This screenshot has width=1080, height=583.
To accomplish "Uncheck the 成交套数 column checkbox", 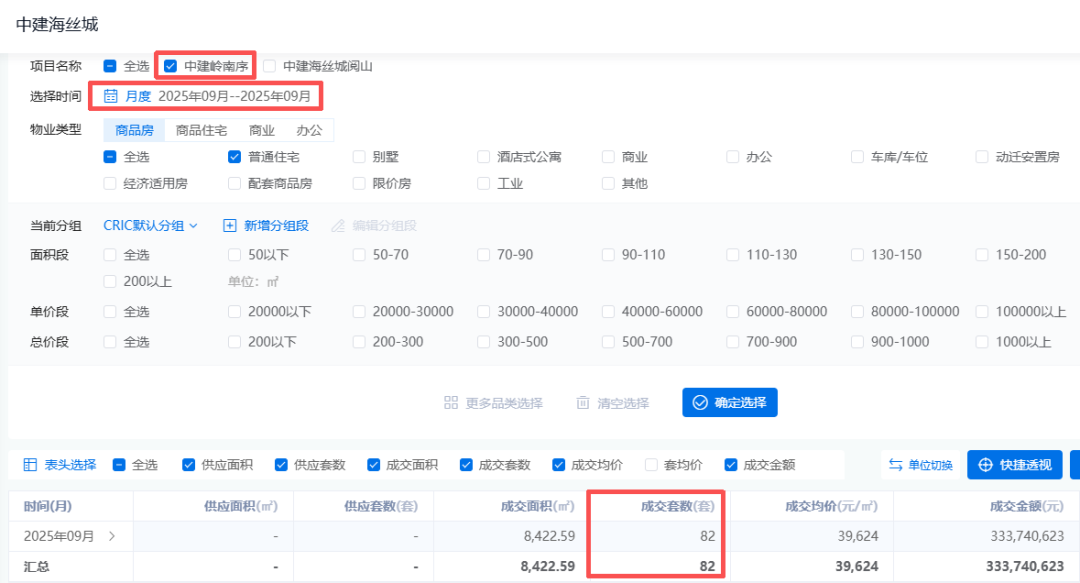I will pos(466,465).
